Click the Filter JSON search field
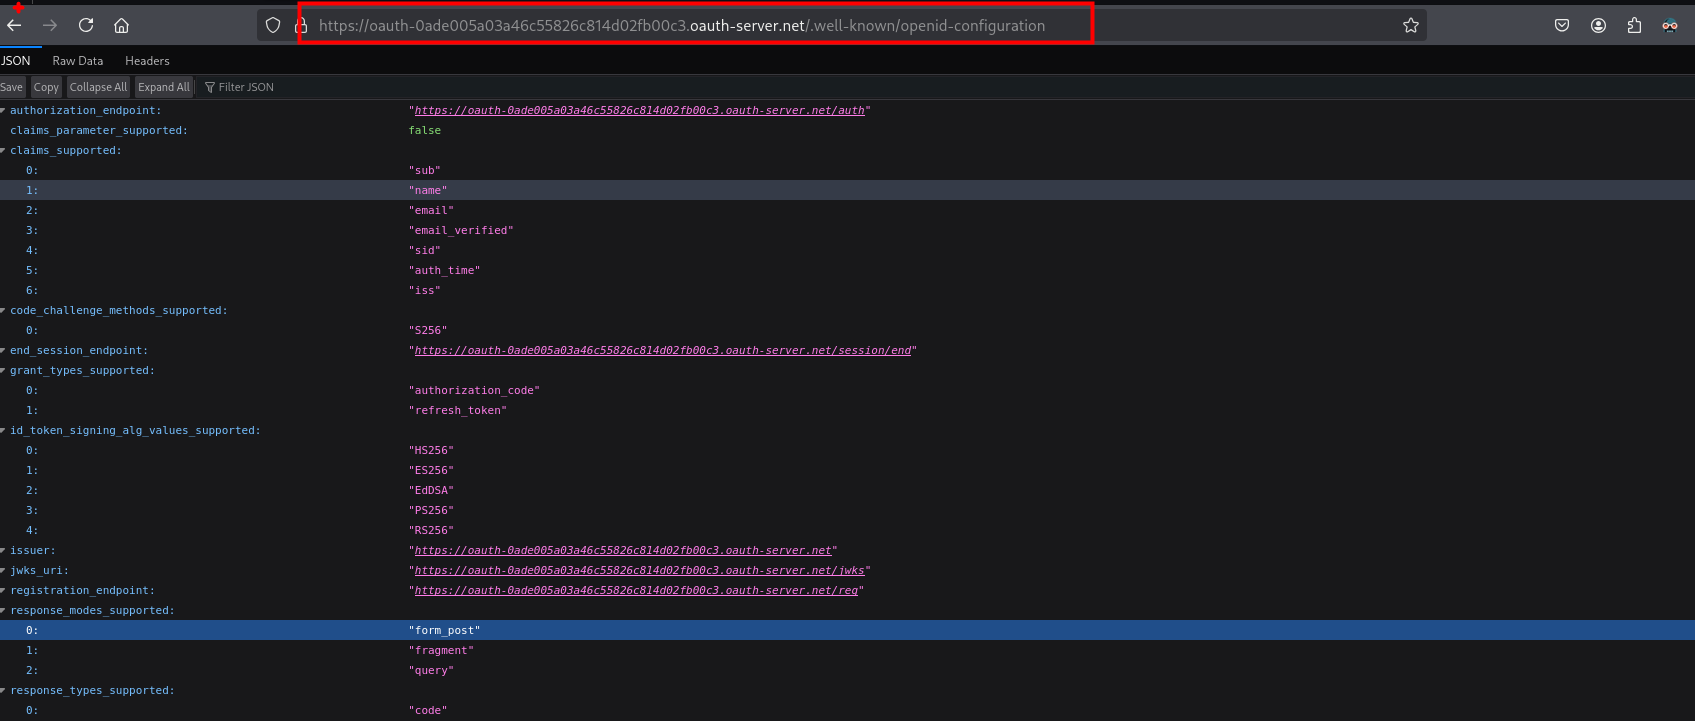This screenshot has width=1695, height=721. (x=246, y=87)
